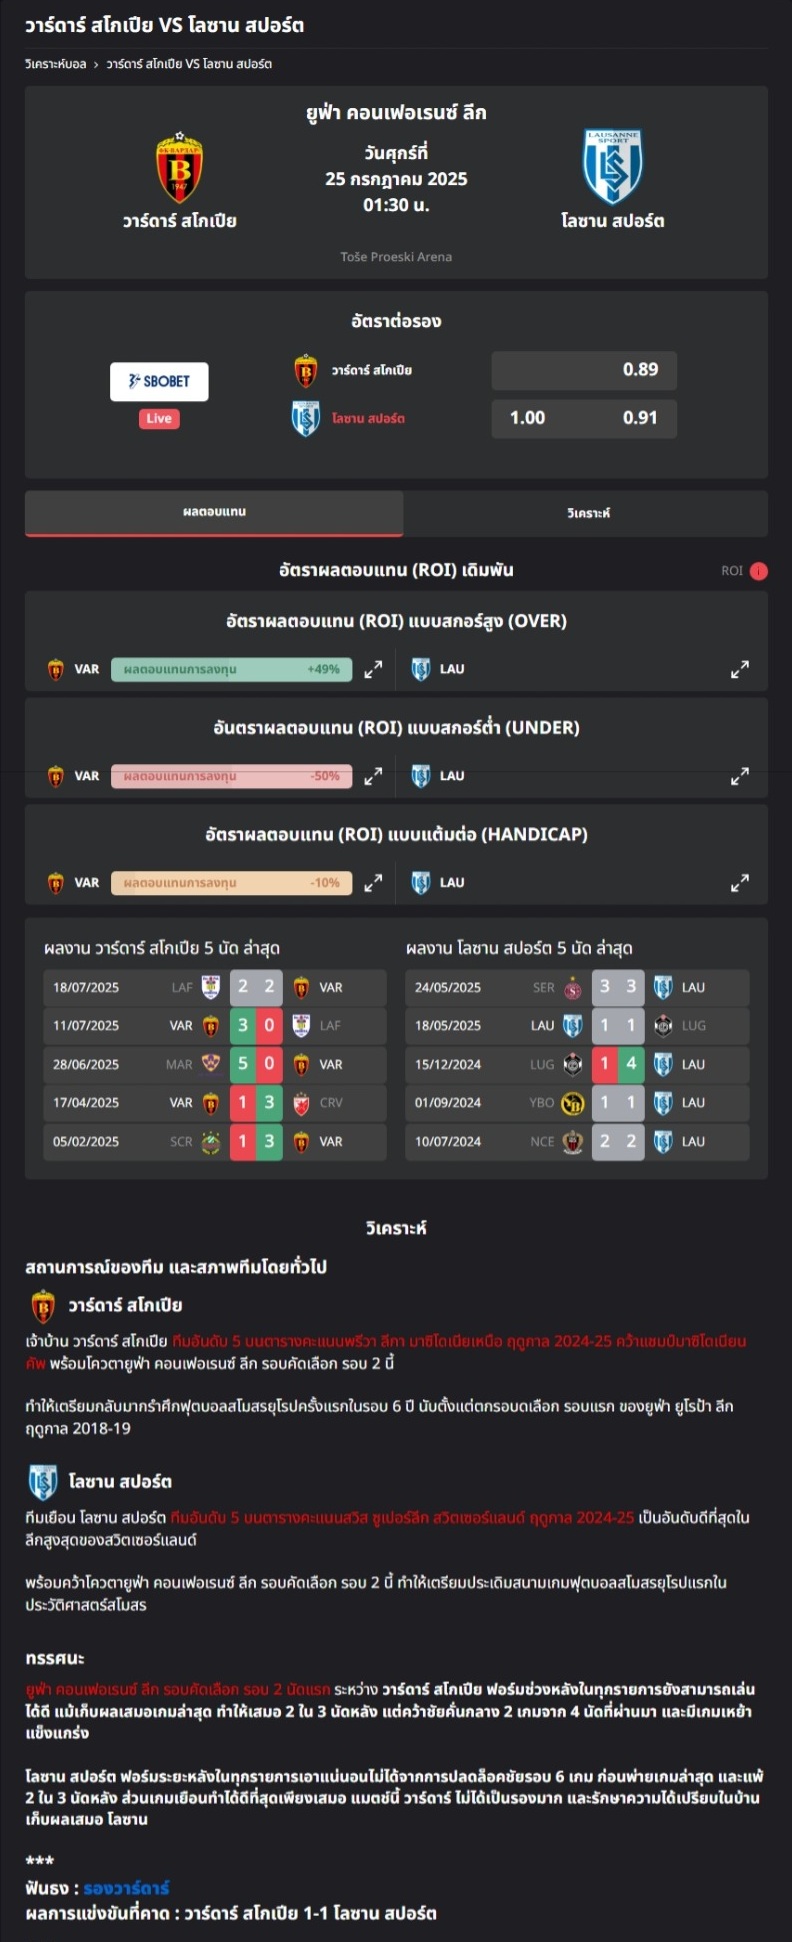
Task: Click the red ROI info icon
Action: pyautogui.click(x=759, y=571)
